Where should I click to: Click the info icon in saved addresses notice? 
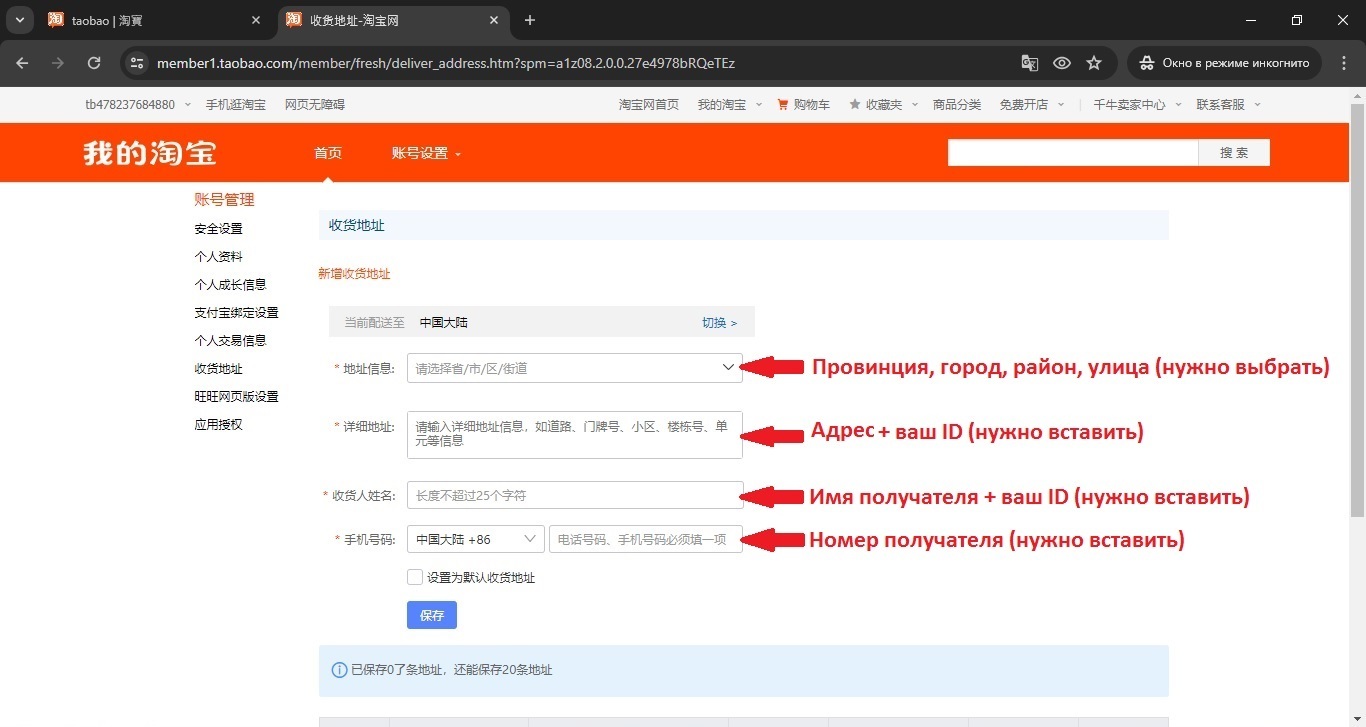coord(339,670)
